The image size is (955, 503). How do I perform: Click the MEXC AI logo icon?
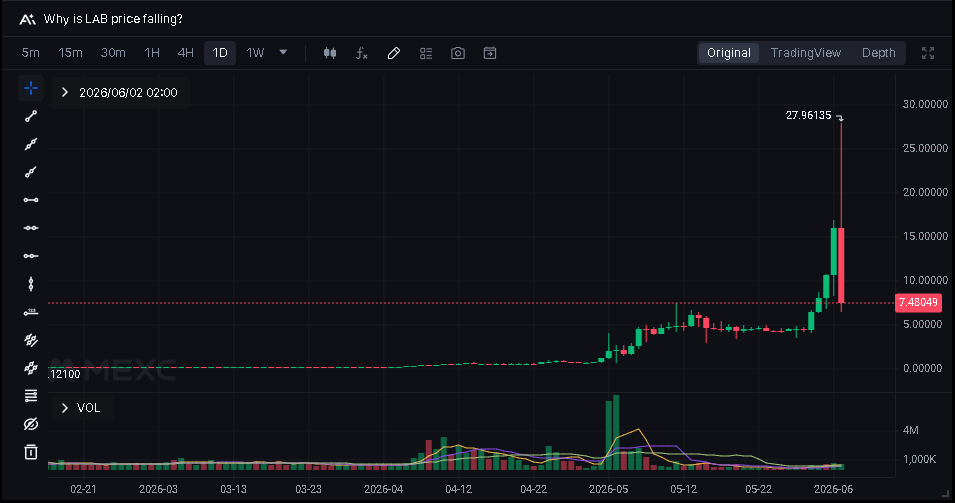point(27,19)
